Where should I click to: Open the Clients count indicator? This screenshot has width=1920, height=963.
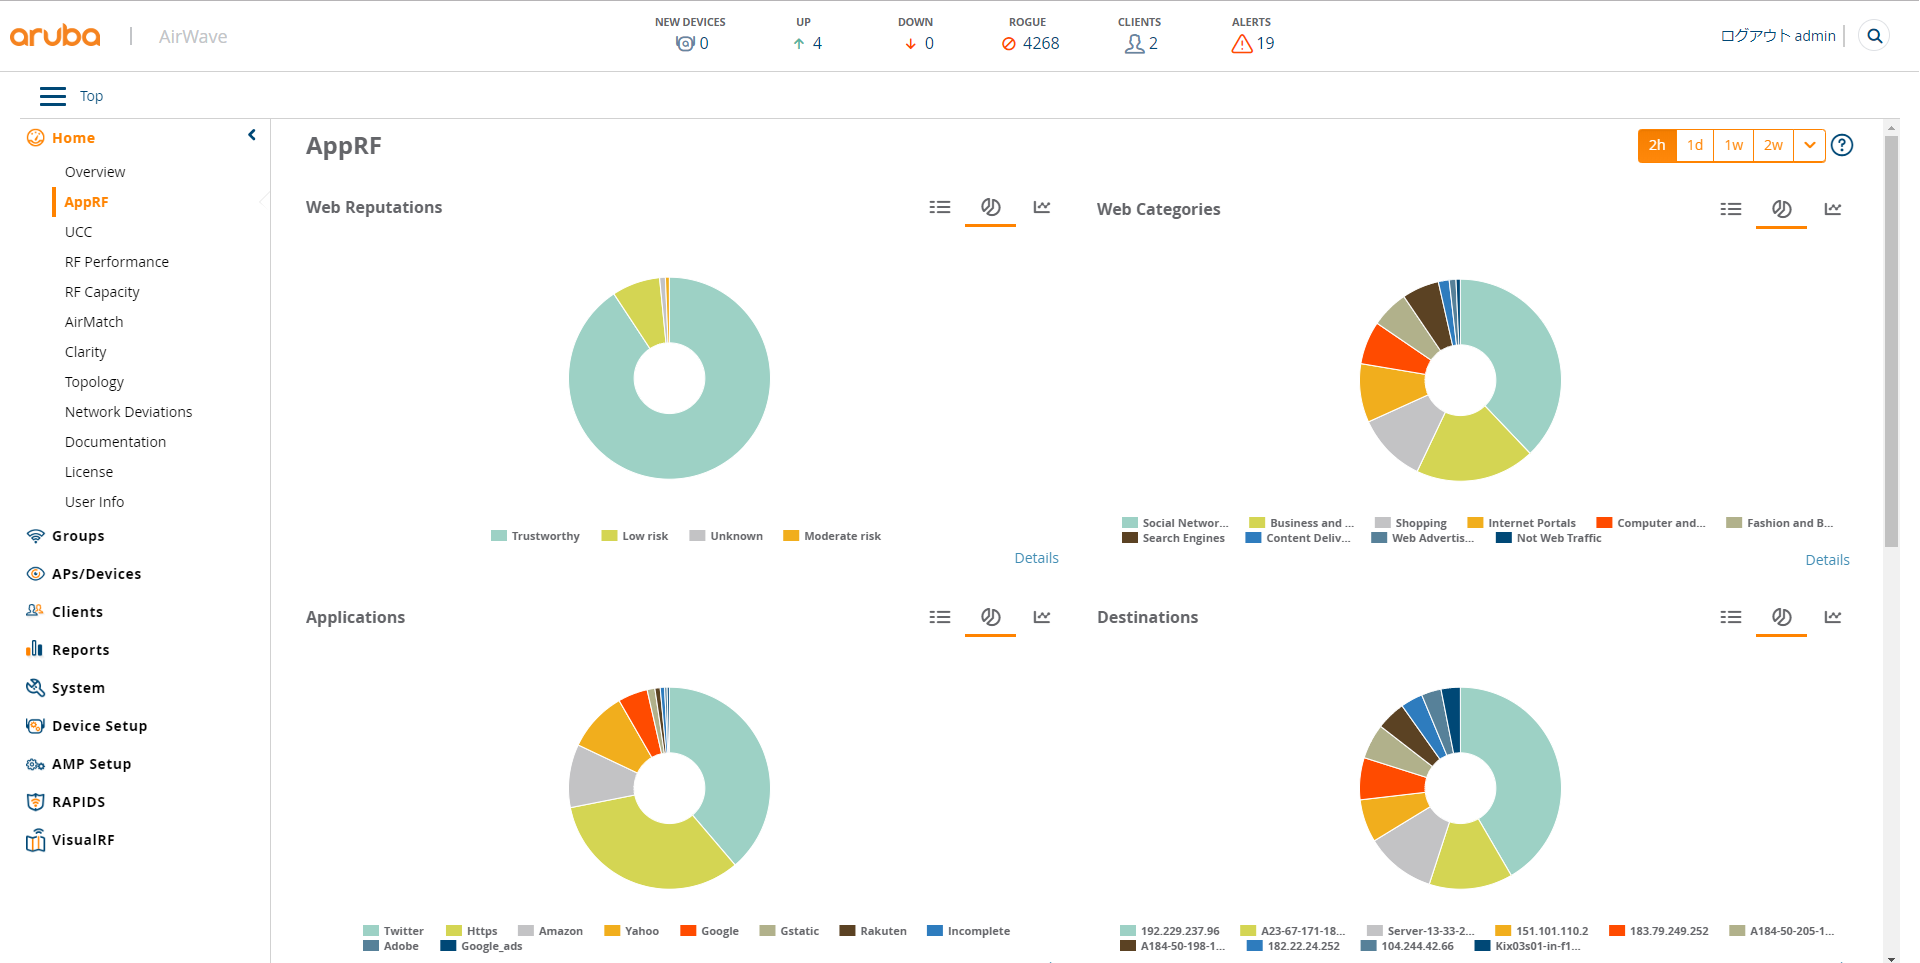(x=1141, y=44)
